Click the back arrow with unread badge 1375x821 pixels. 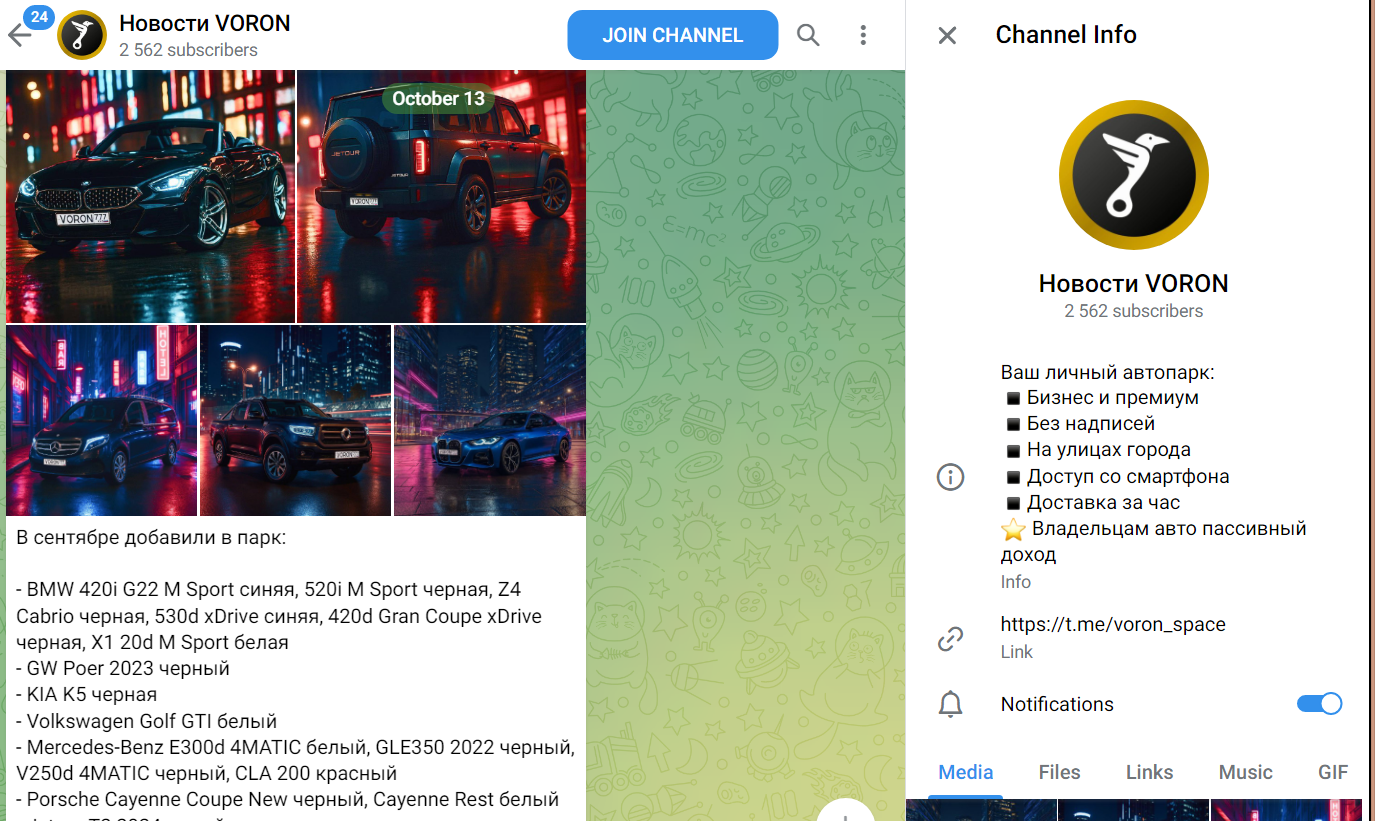click(x=22, y=35)
